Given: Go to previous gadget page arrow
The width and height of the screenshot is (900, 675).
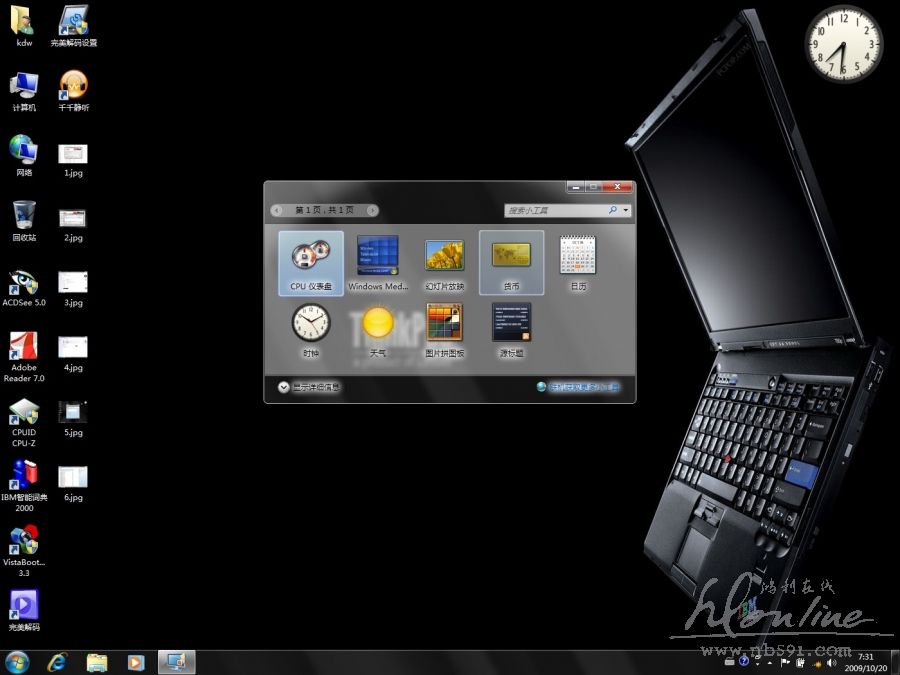Looking at the screenshot, I should click(x=277, y=211).
